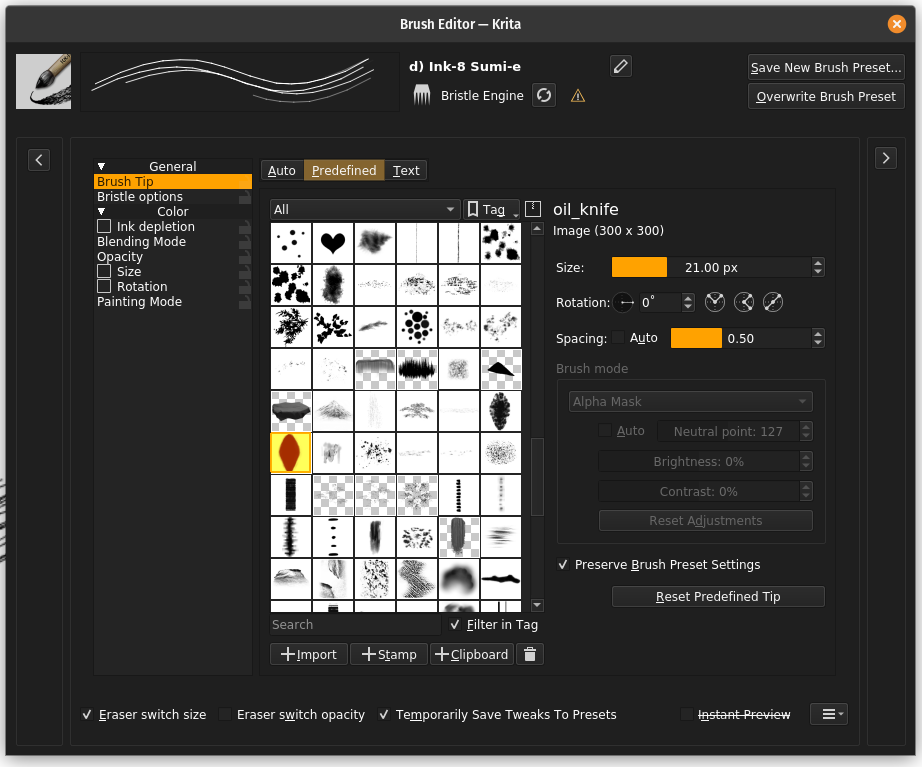
Task: Open the All tag filter dropdown
Action: 365,209
